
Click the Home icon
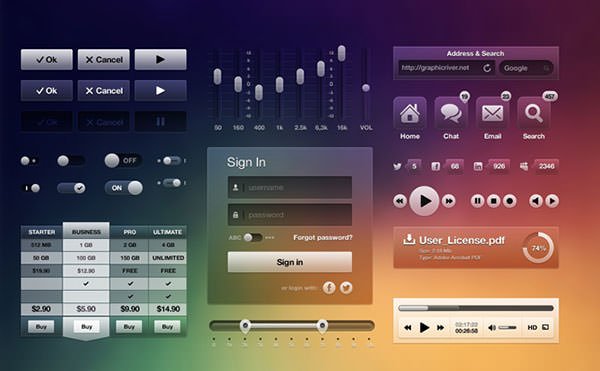tap(410, 114)
